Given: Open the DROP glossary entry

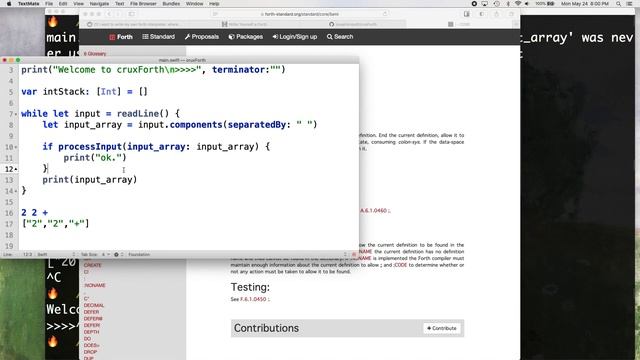Looking at the screenshot, I should click(90, 352).
